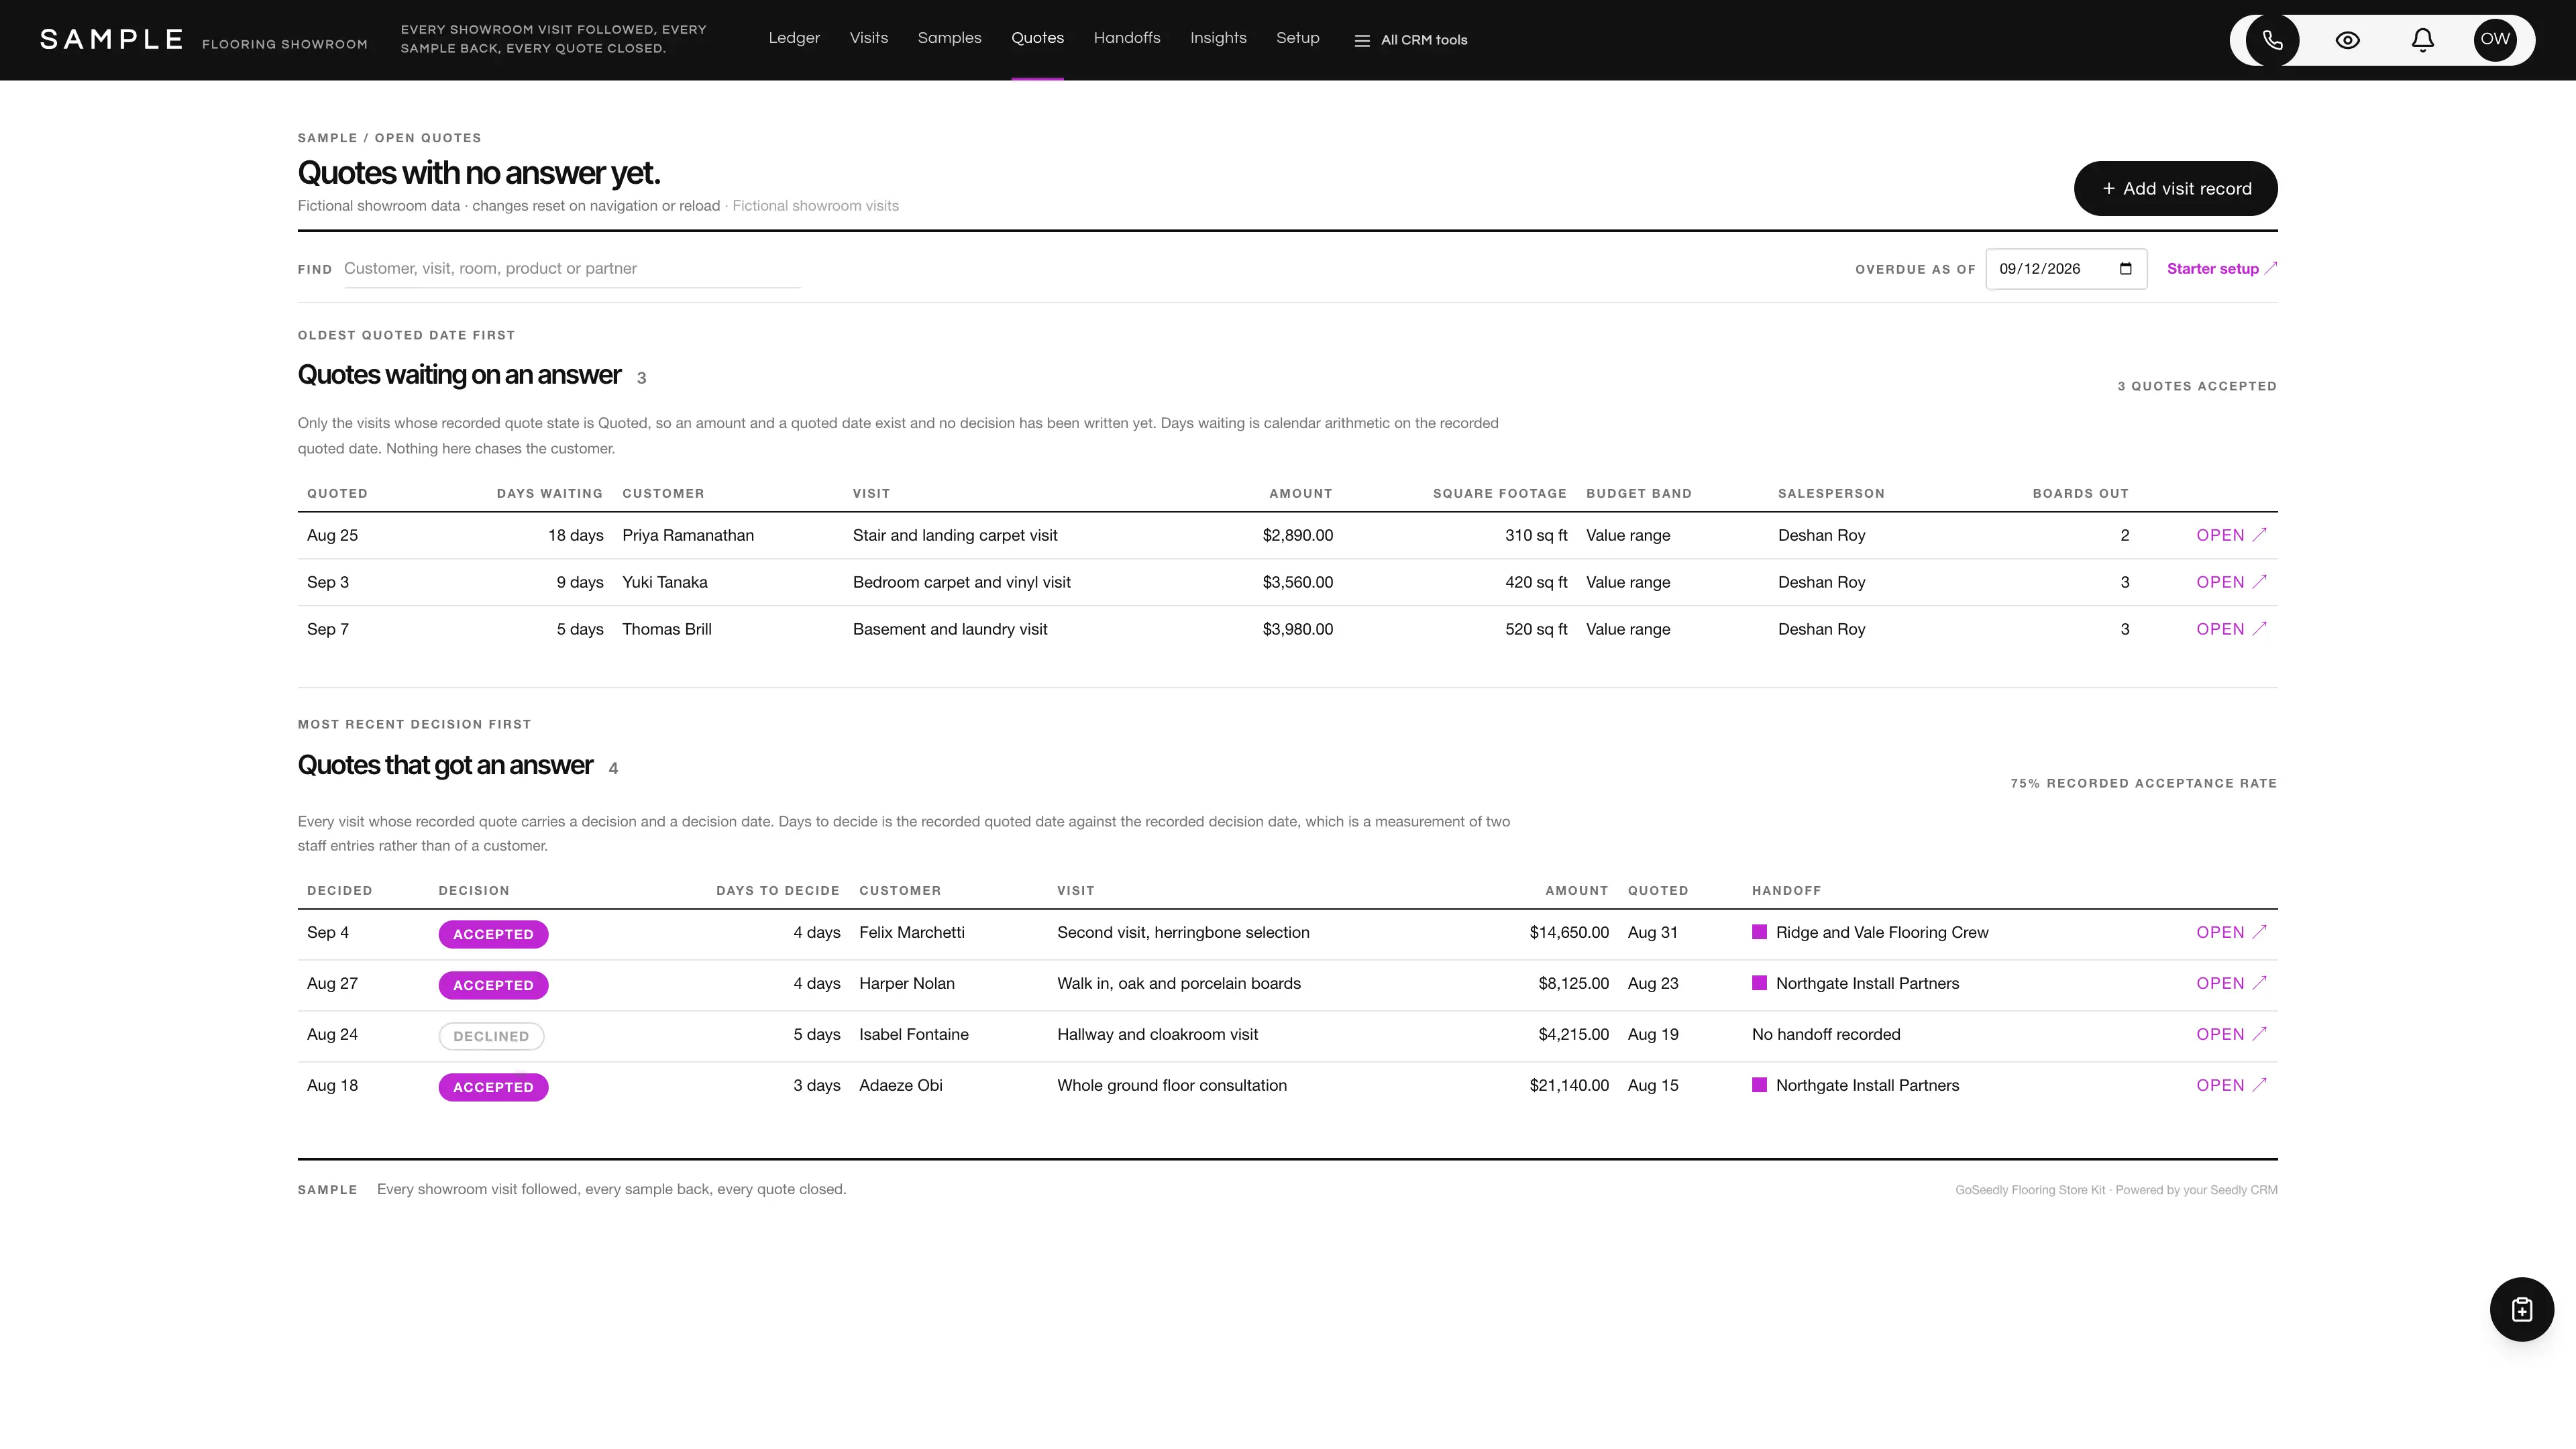Screen dimensions: 2576x1449
Task: Click Whole ground floor consultation cell
Action: coord(1171,1085)
